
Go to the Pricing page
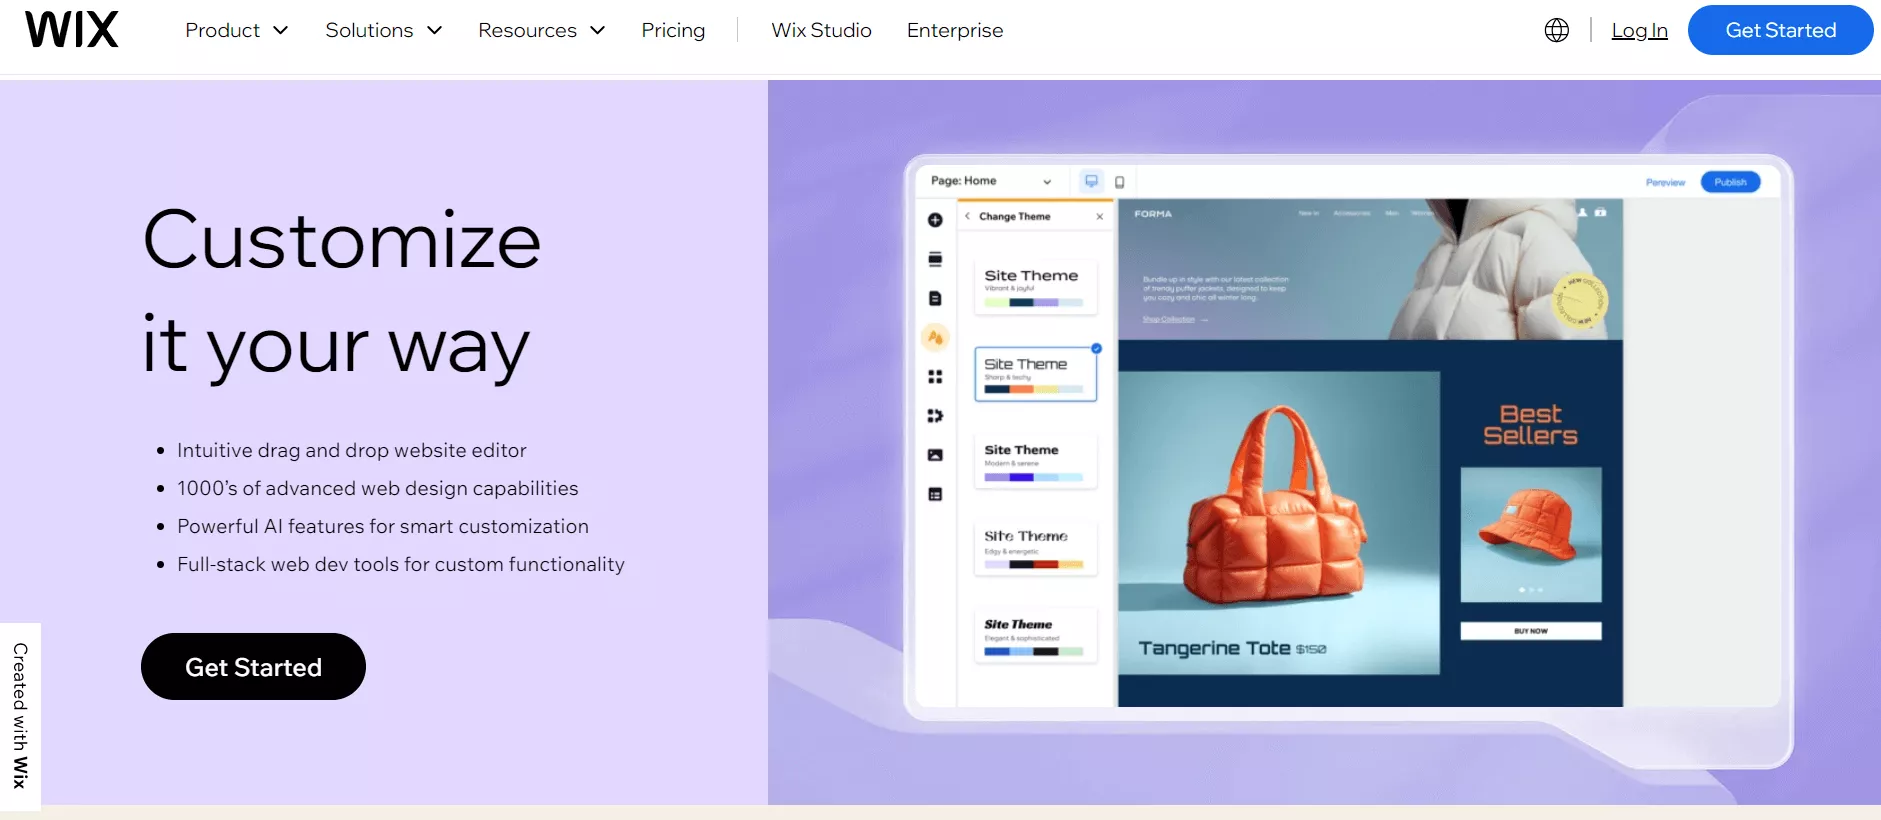tap(673, 30)
